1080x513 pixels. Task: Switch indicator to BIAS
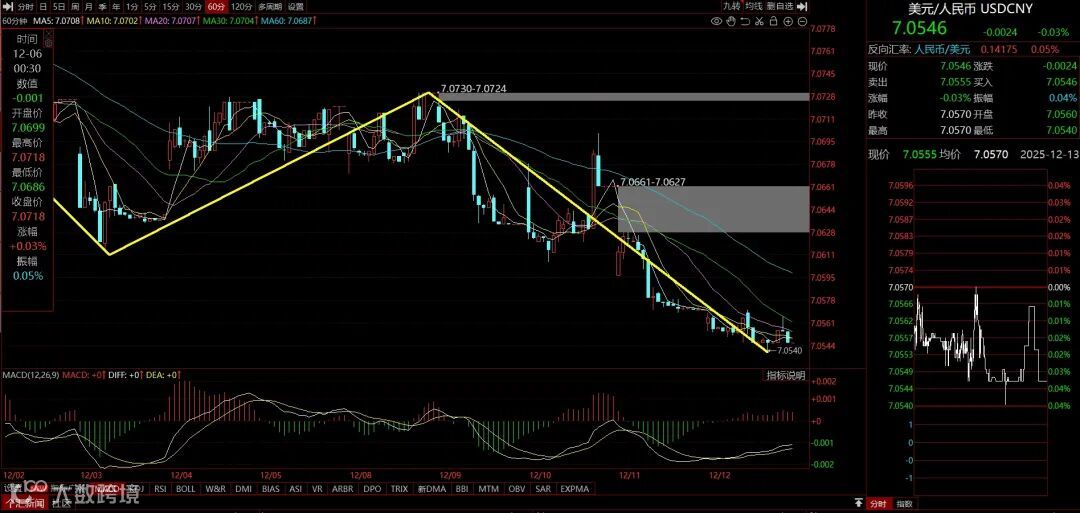[x=271, y=489]
